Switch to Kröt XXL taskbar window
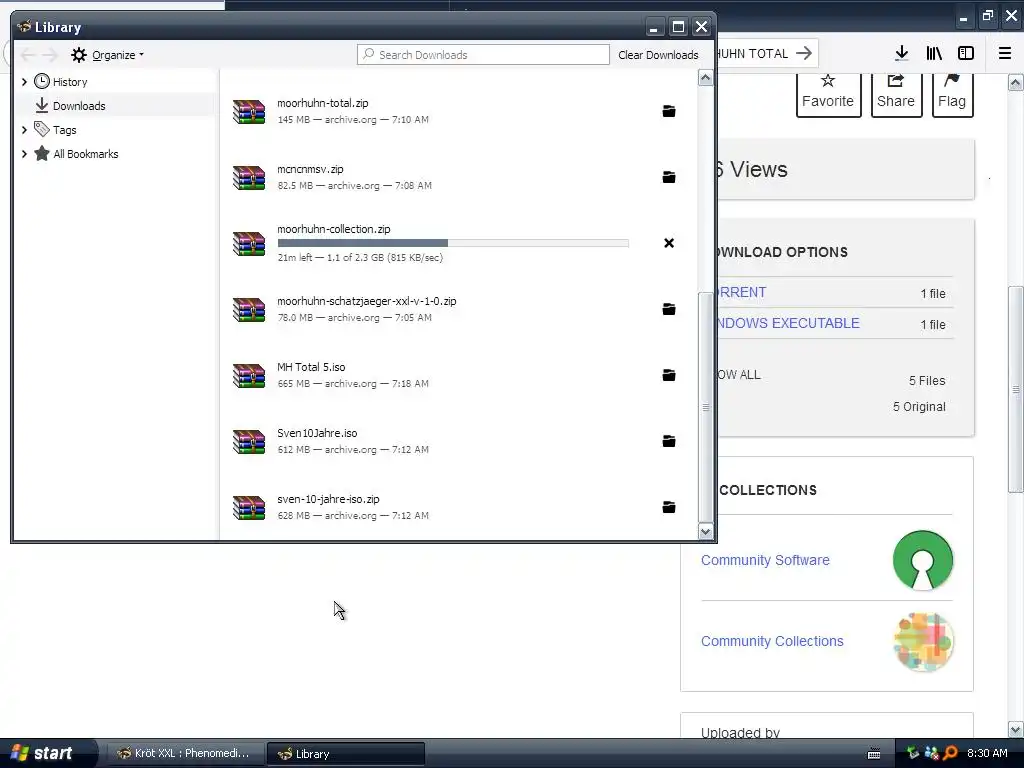Screen dimensions: 1024x768 click(x=184, y=753)
